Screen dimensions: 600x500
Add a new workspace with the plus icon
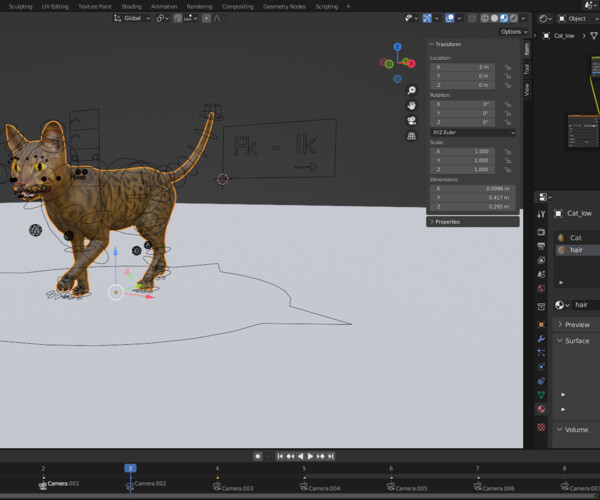348,7
